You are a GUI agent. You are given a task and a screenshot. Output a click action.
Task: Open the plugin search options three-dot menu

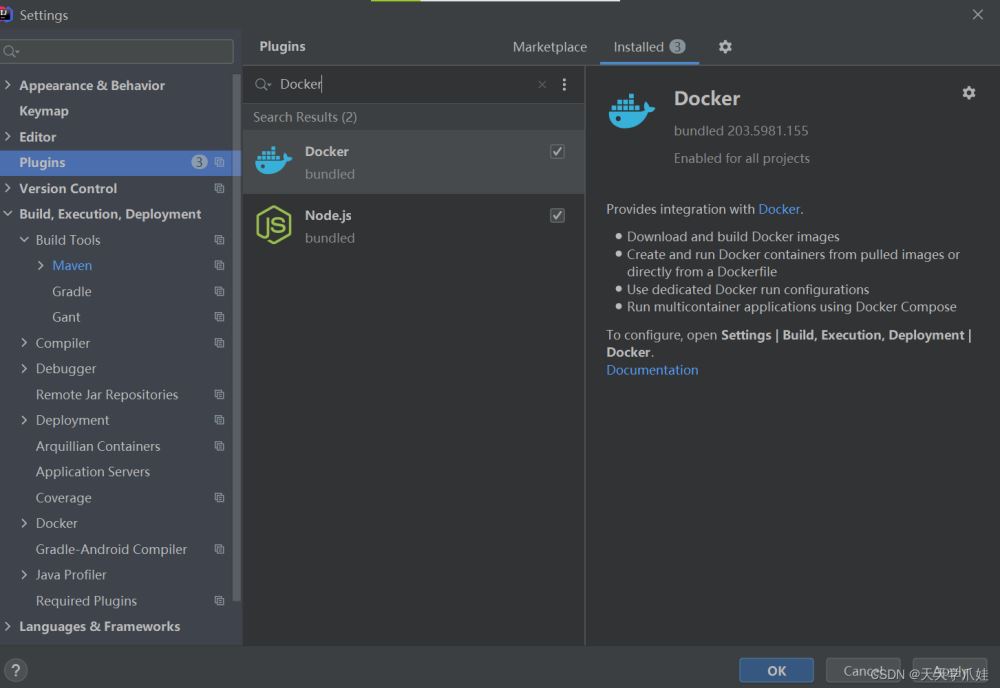click(564, 84)
